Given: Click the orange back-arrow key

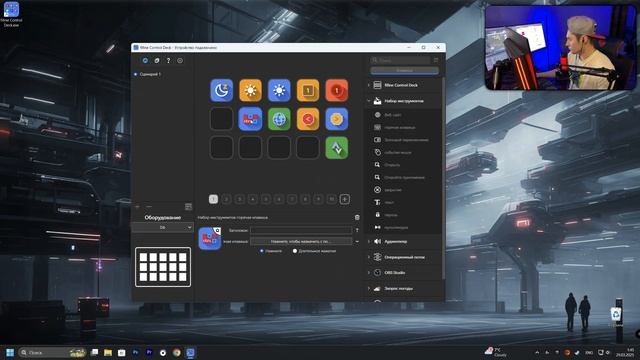Looking at the screenshot, I should pos(308,119).
